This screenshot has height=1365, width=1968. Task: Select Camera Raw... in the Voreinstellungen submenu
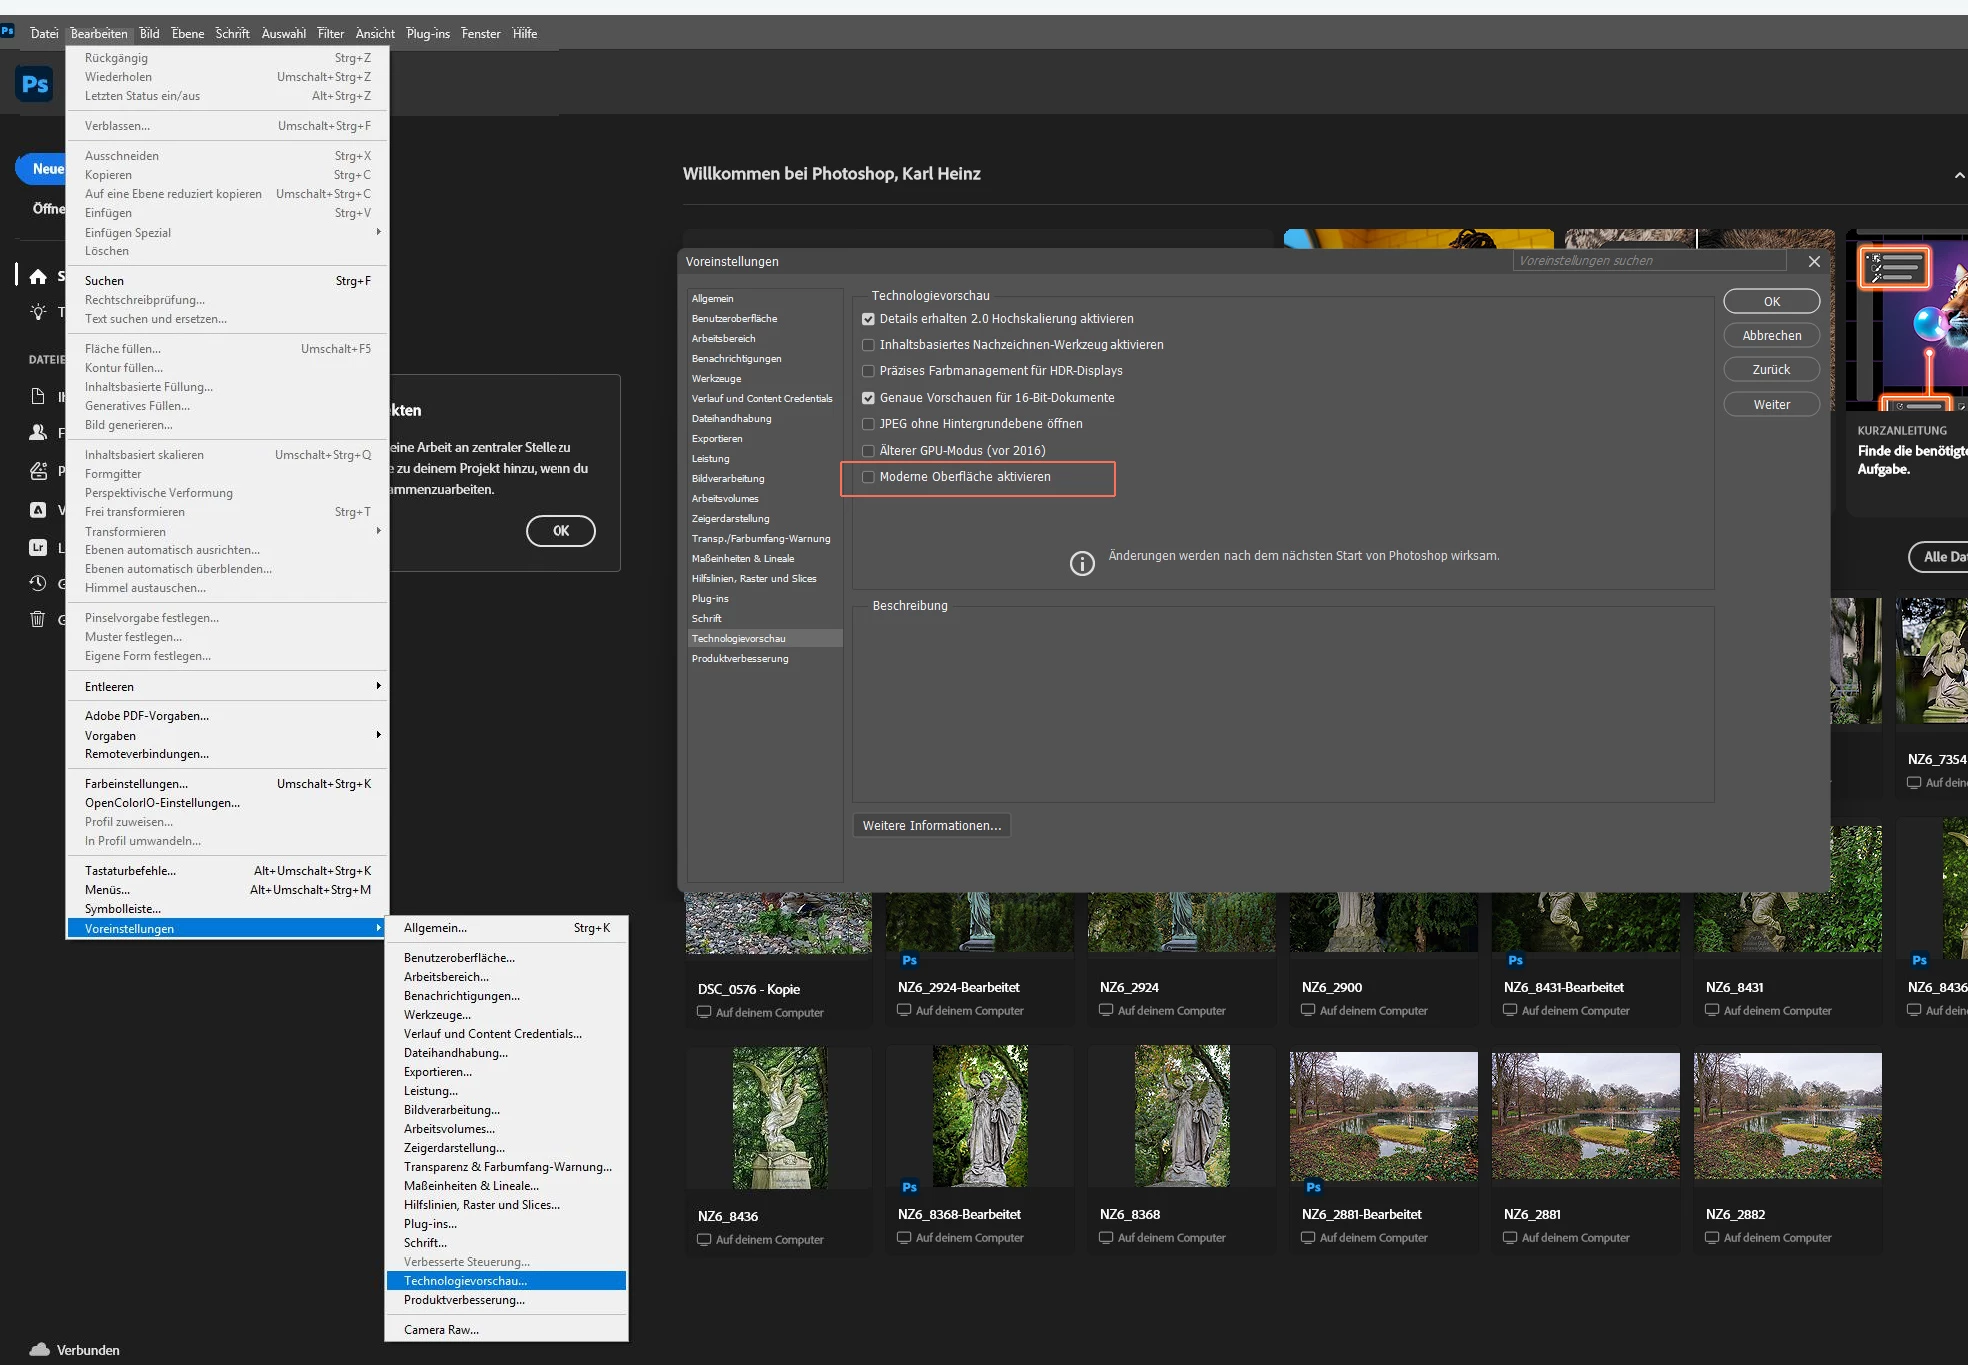tap(506, 1330)
